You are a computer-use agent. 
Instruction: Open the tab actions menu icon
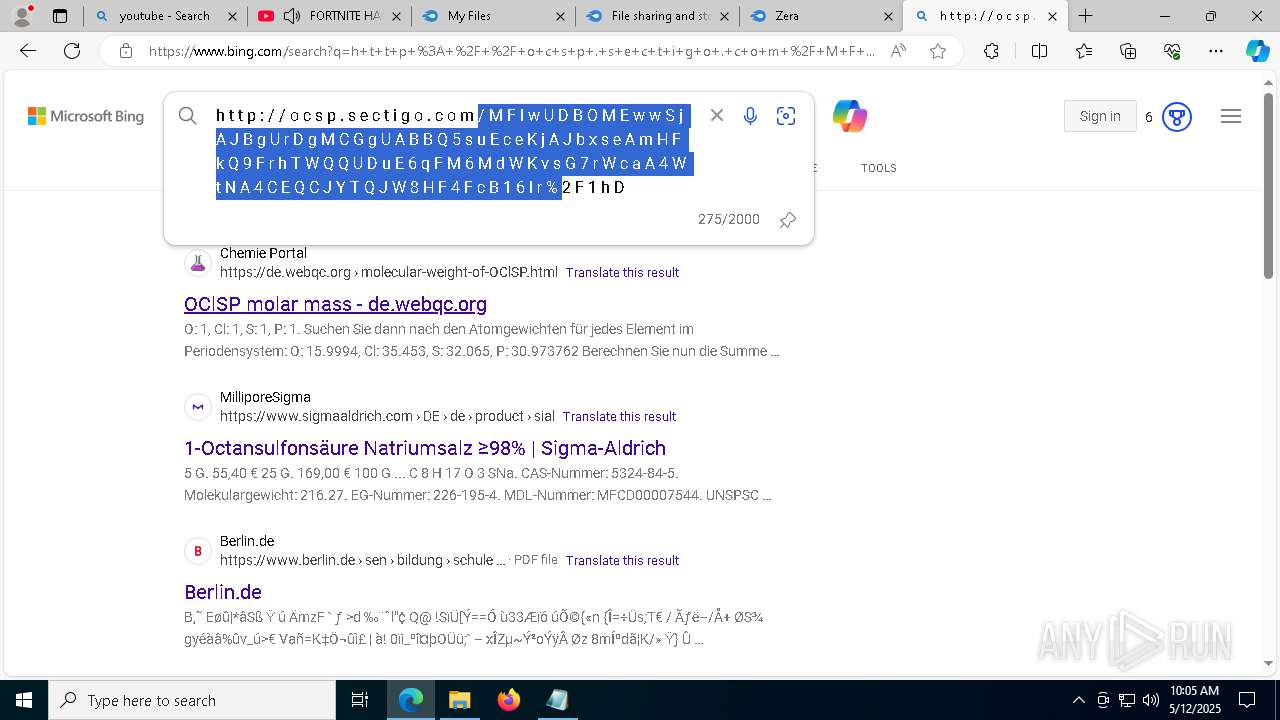(60, 16)
